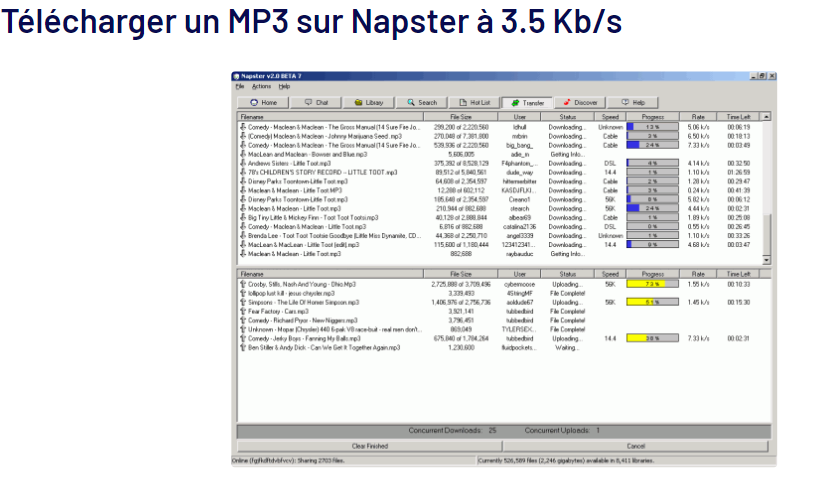Sort downloads by User column header
Viewport: 829px width, 490px height.
click(x=520, y=117)
